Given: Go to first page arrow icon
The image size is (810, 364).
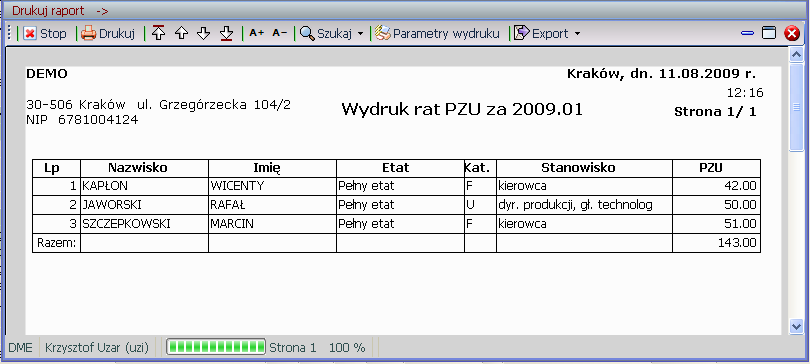Looking at the screenshot, I should point(159,34).
